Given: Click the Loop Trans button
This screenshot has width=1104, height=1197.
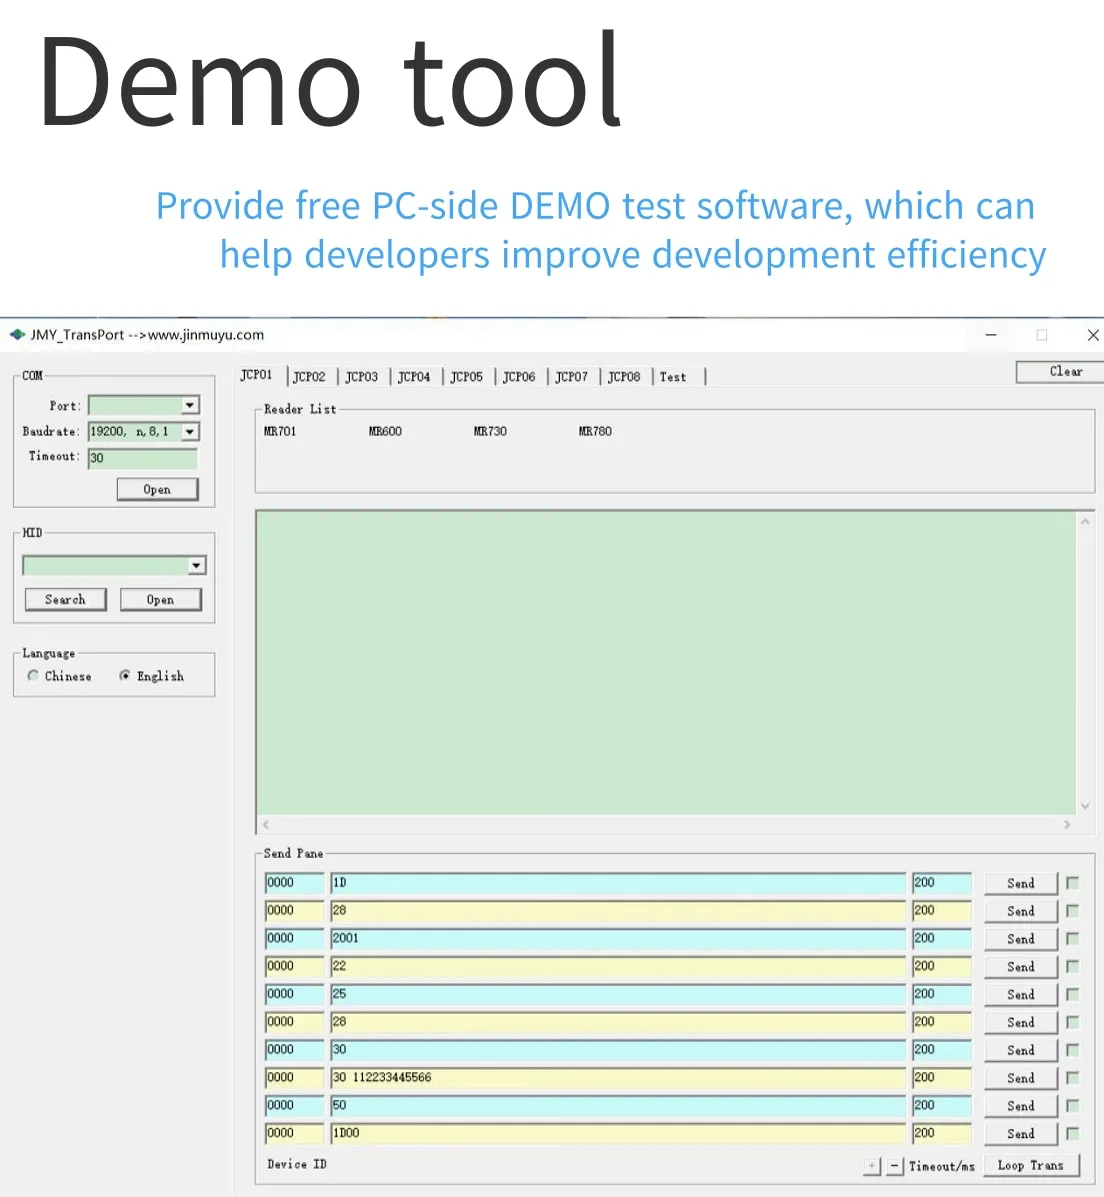Looking at the screenshot, I should click(1031, 1166).
